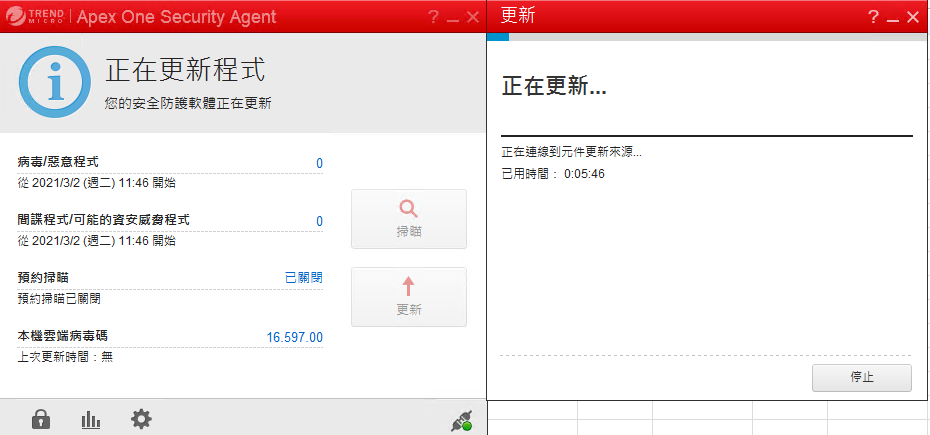
Task: Open help question mark in 更新 window
Action: coord(873,17)
